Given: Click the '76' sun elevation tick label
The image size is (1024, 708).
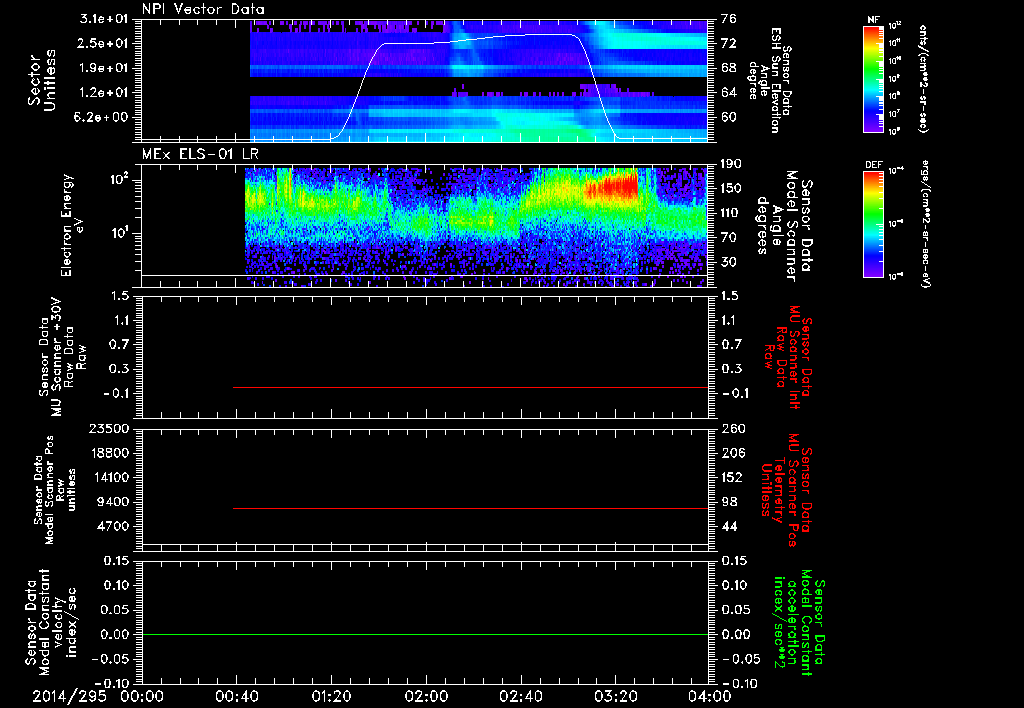Looking at the screenshot, I should tap(729, 19).
